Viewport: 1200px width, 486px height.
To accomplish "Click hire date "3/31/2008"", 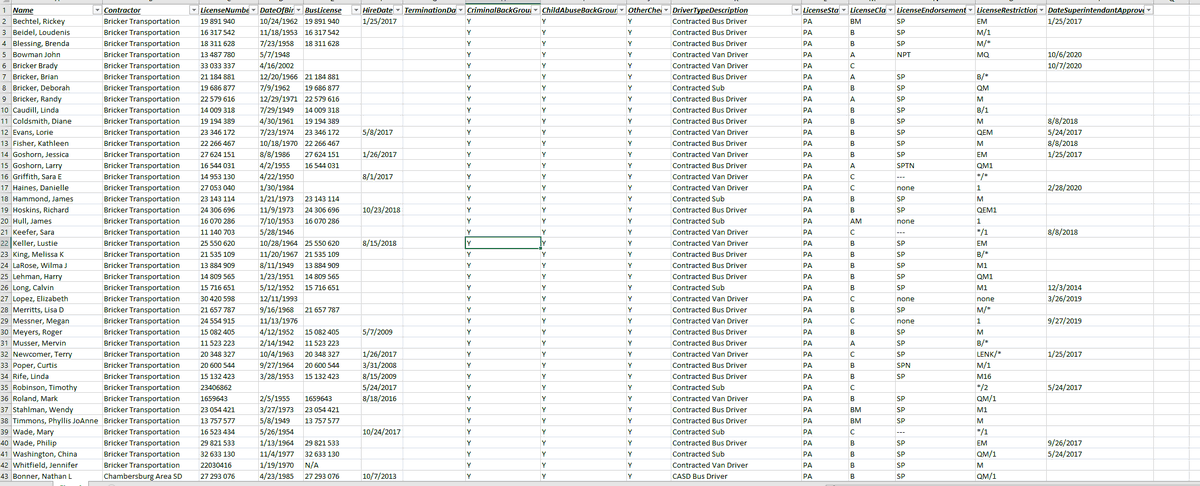I will pyautogui.click(x=381, y=365).
